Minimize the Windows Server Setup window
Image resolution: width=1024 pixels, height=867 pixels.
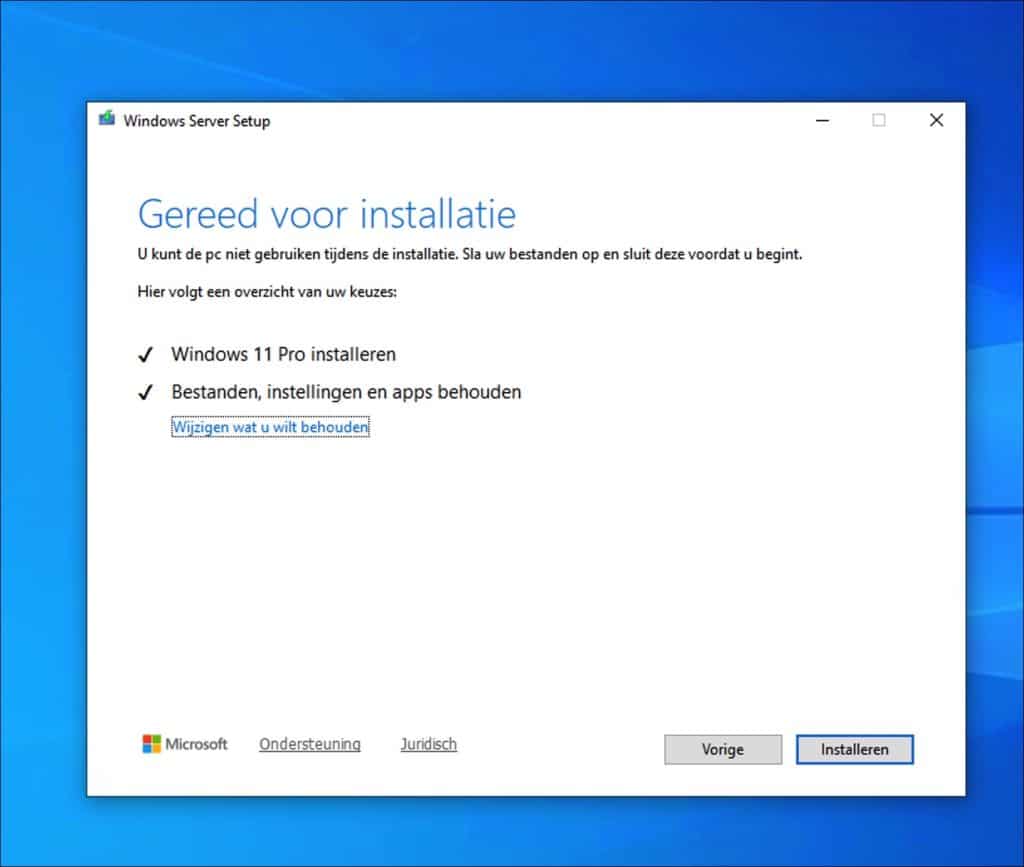click(x=822, y=120)
